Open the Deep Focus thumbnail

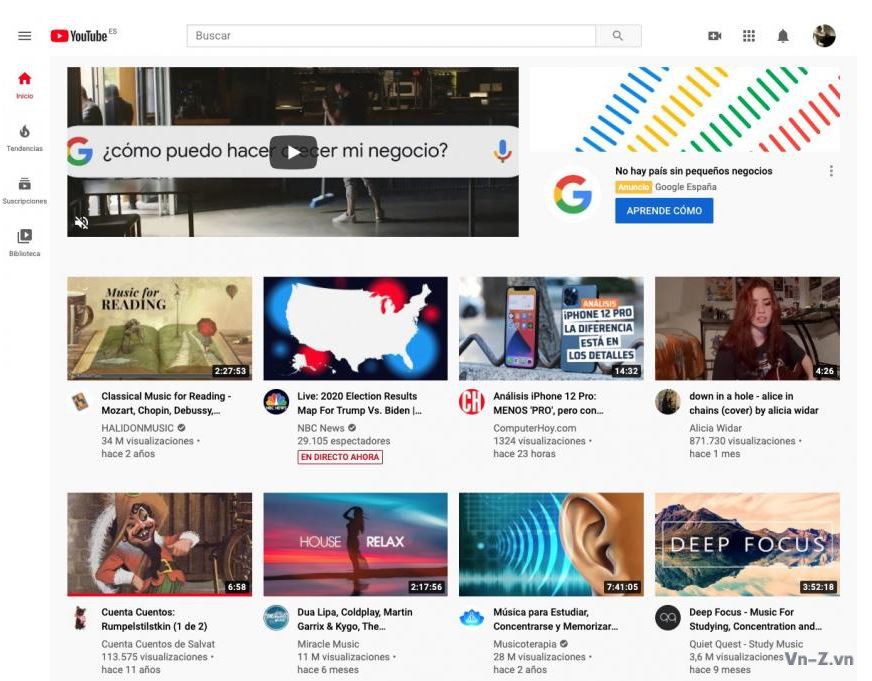pos(747,544)
